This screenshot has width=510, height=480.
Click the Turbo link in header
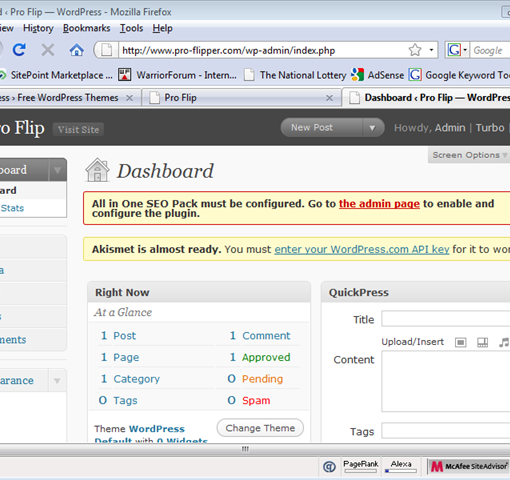[x=490, y=128]
